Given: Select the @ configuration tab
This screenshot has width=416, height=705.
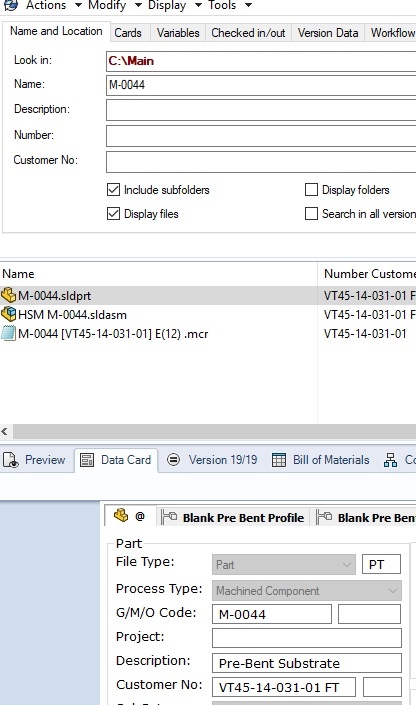Looking at the screenshot, I should tap(130, 516).
